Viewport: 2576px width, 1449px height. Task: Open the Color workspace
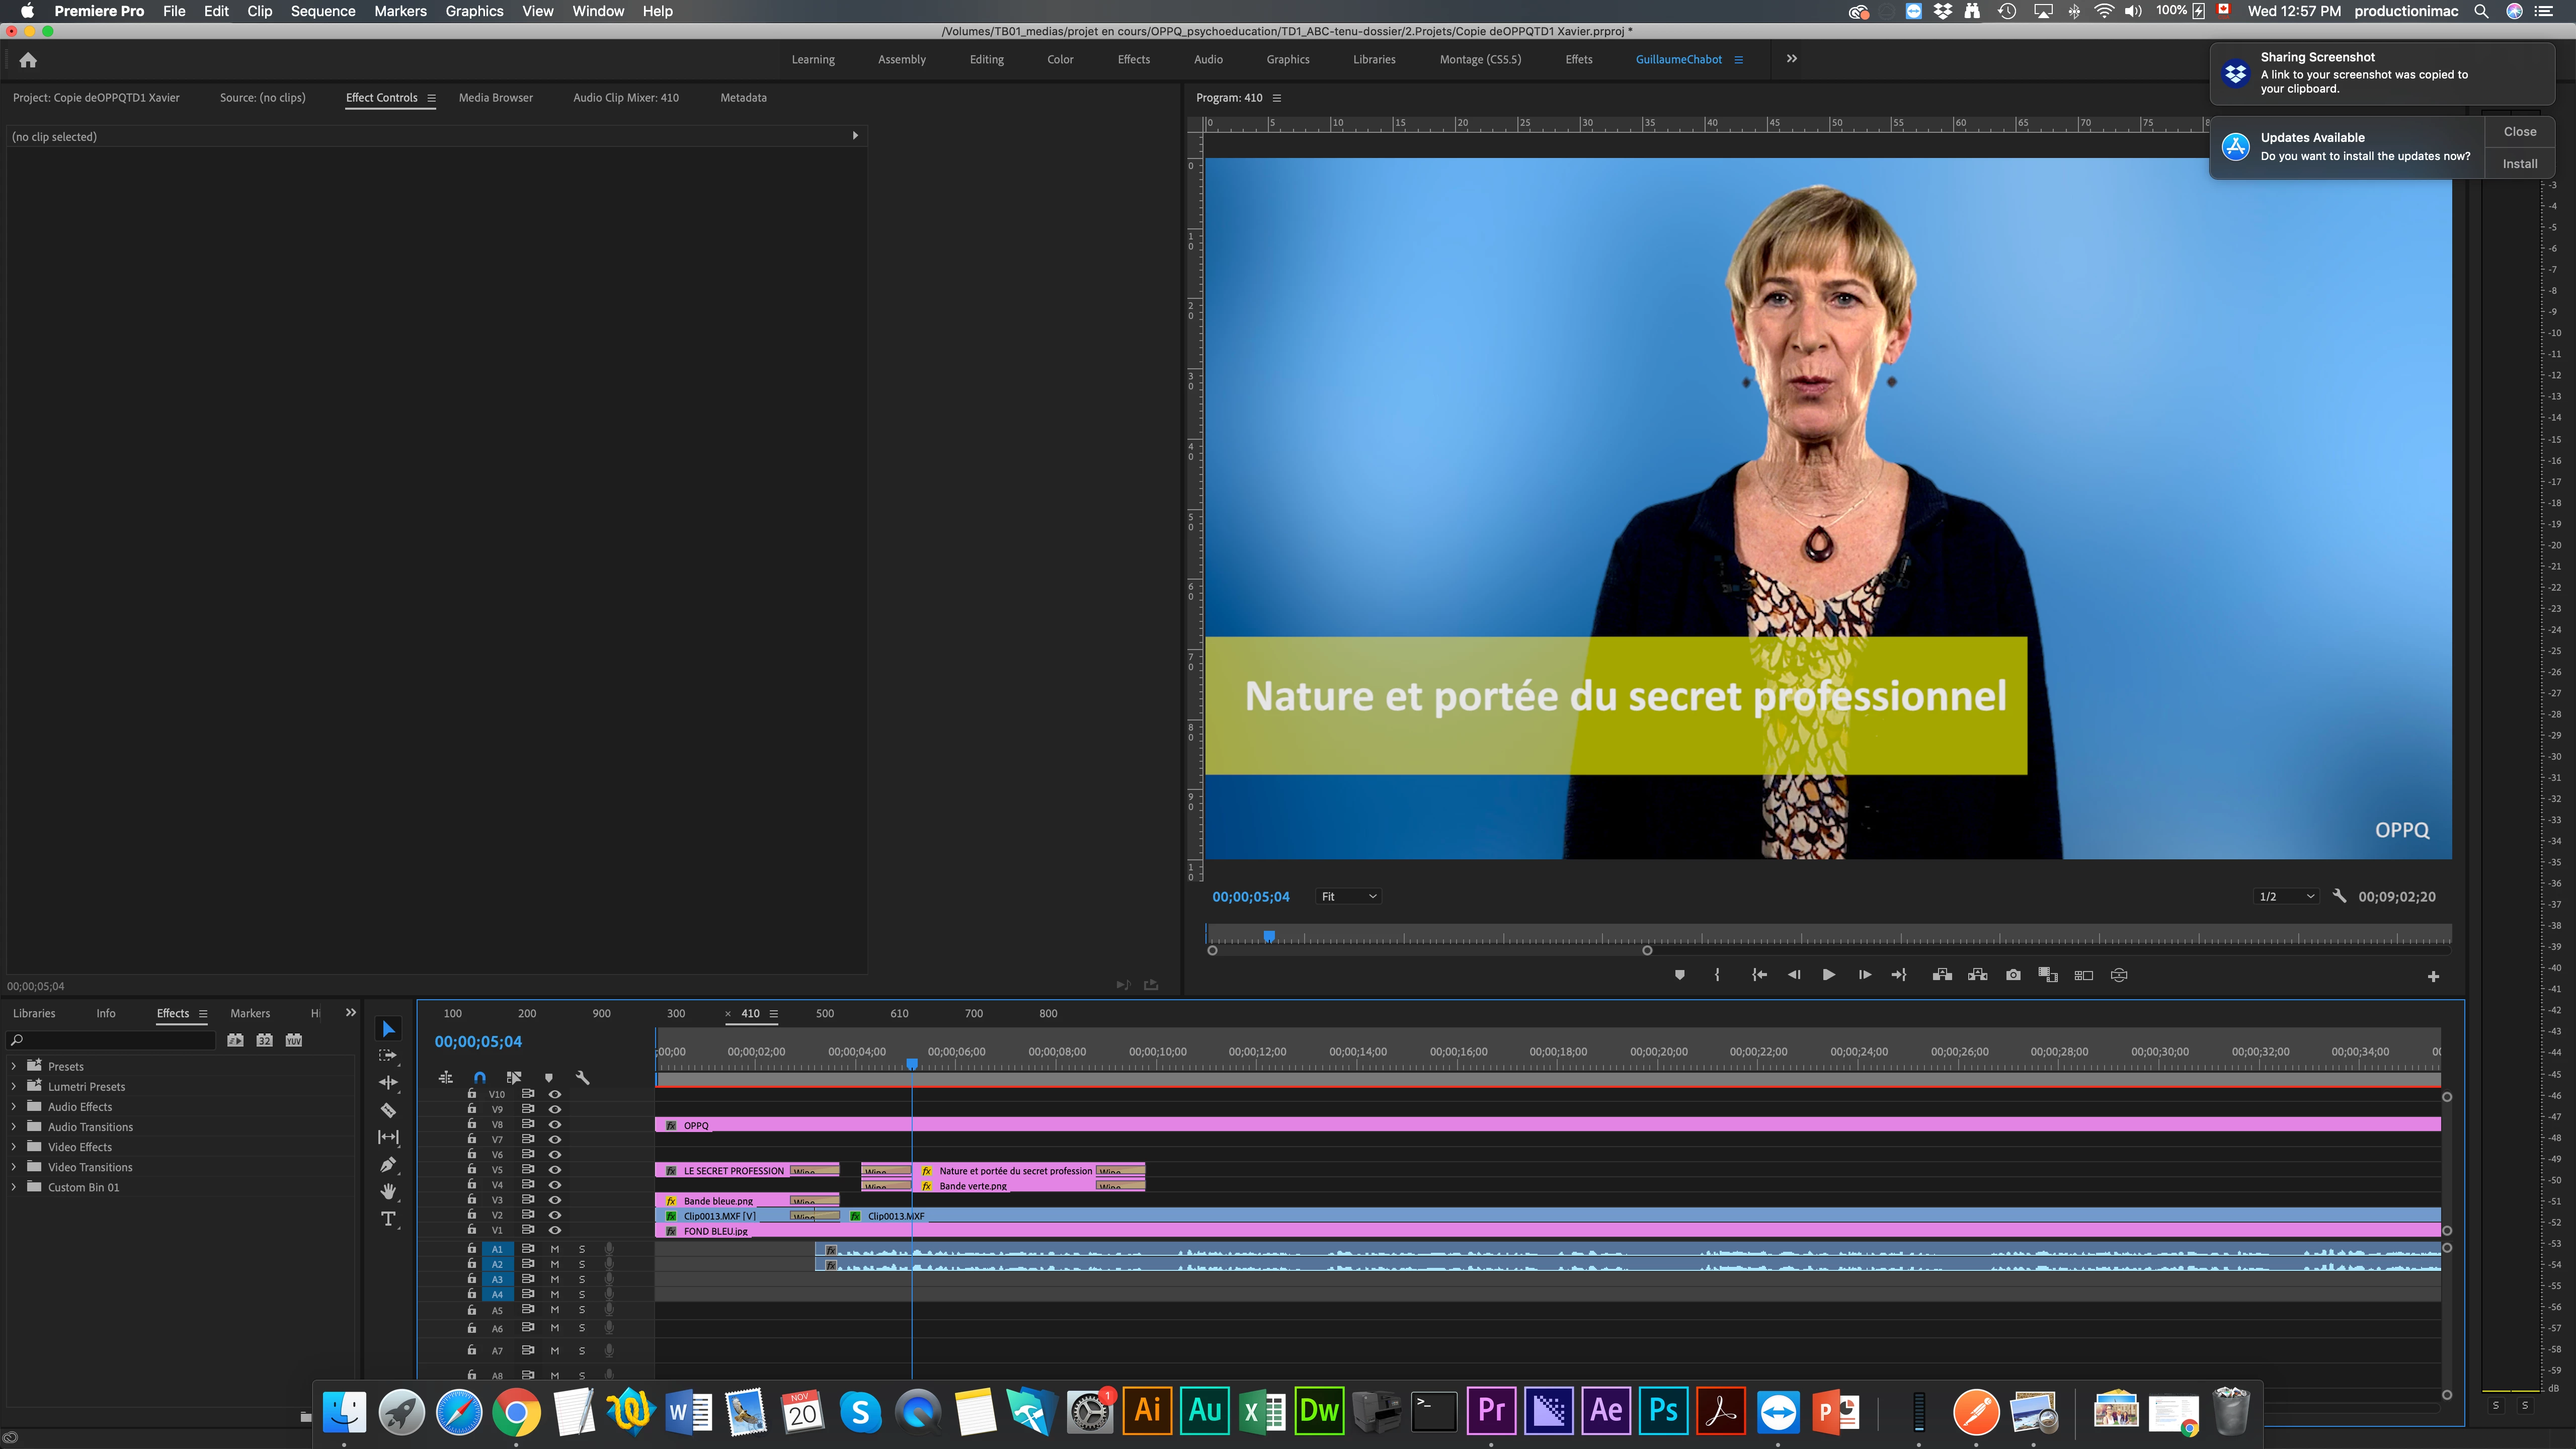point(1060,60)
